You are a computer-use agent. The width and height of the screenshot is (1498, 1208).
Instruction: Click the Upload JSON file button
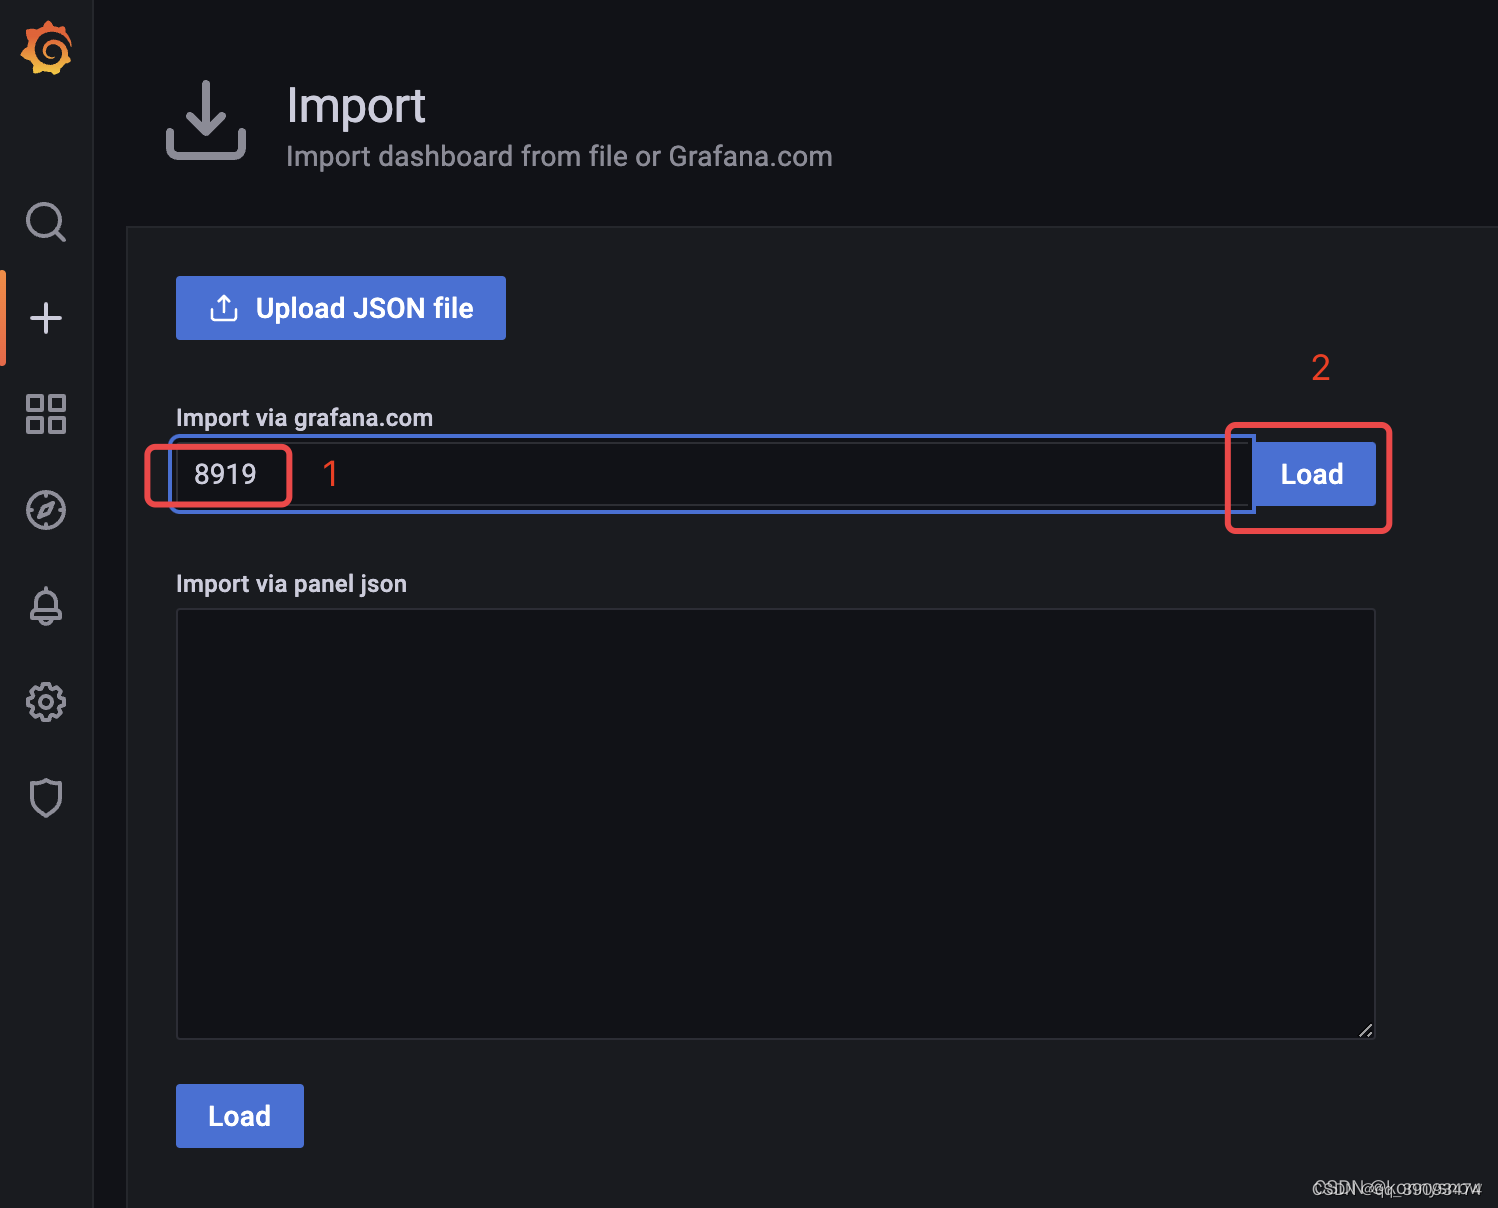click(x=341, y=308)
